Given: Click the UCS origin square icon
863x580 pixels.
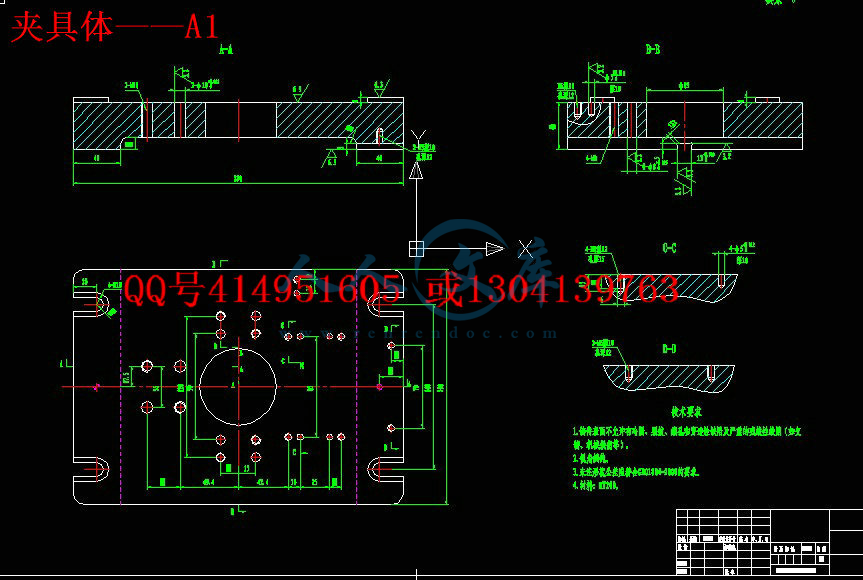Looking at the screenshot, I should coord(417,248).
